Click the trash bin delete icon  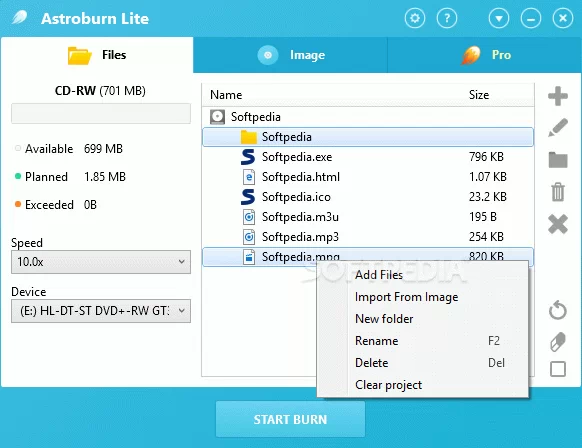coord(558,192)
